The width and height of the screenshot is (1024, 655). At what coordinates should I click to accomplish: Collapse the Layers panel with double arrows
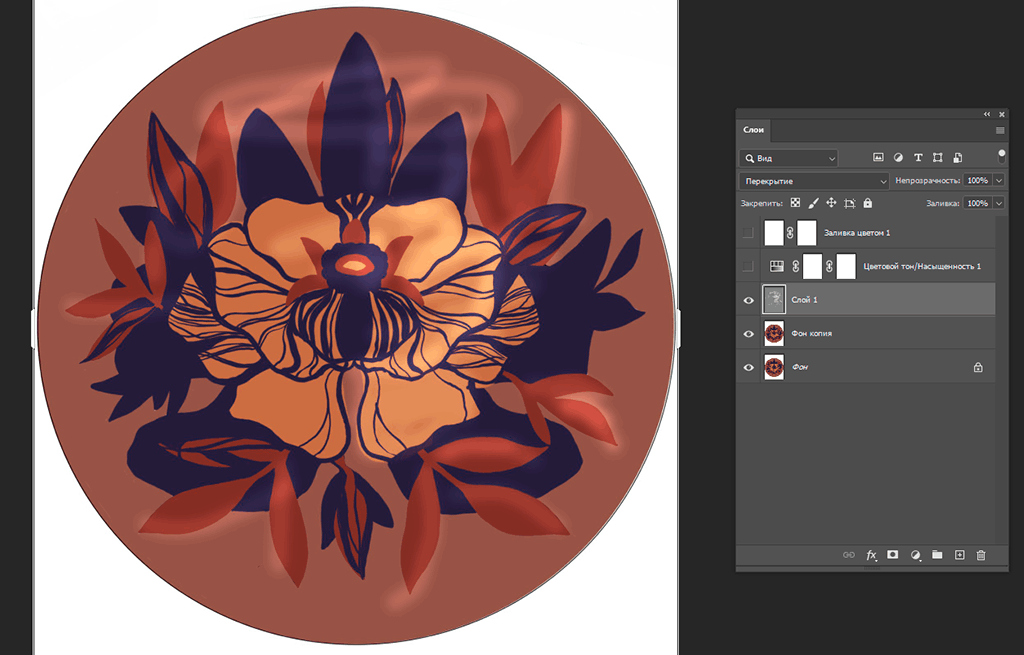pyautogui.click(x=987, y=114)
